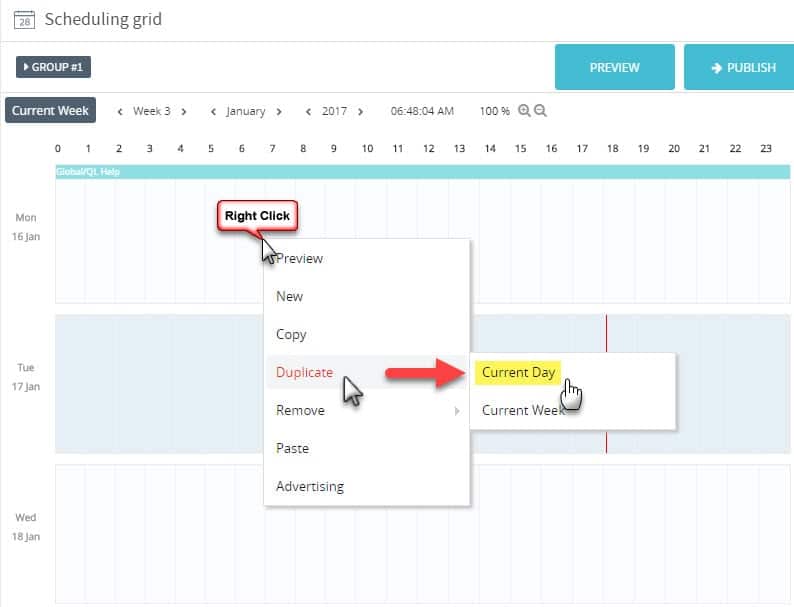Click hour 23 in the timeline header

766,148
